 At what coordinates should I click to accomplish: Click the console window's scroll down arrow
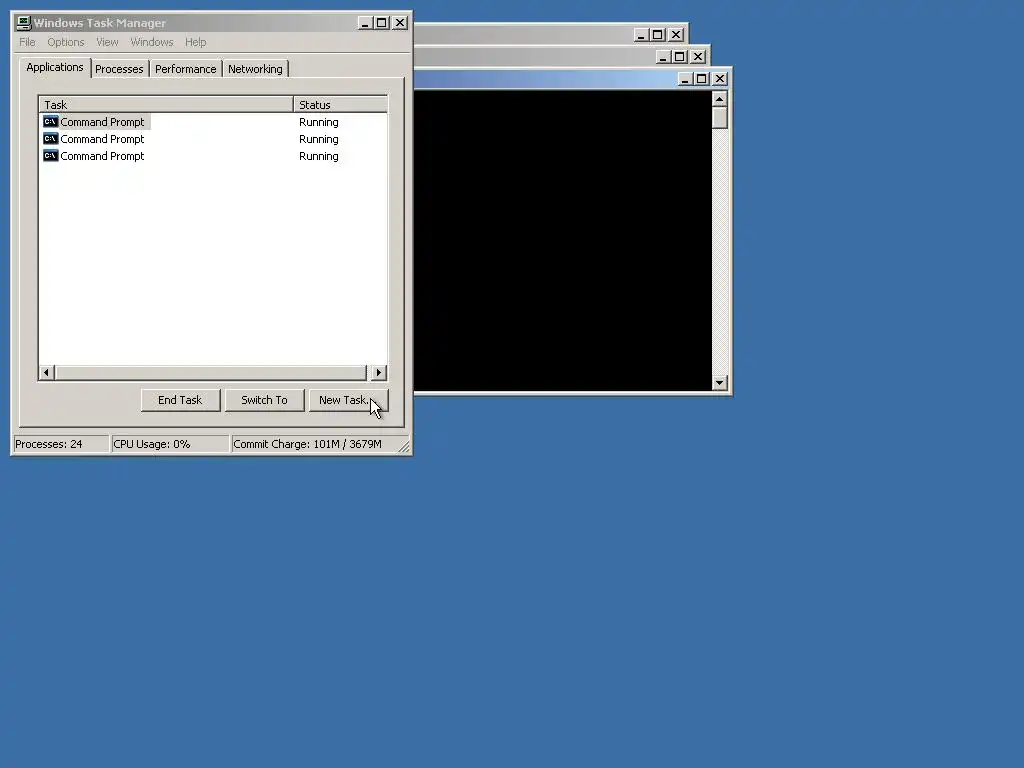pyautogui.click(x=720, y=383)
